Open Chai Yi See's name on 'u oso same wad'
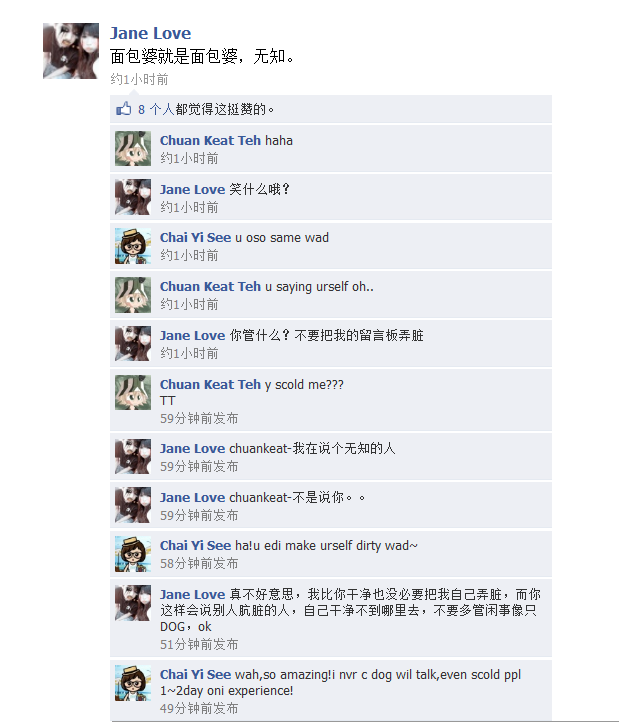Screen dimensions: 619x722 pos(195,238)
